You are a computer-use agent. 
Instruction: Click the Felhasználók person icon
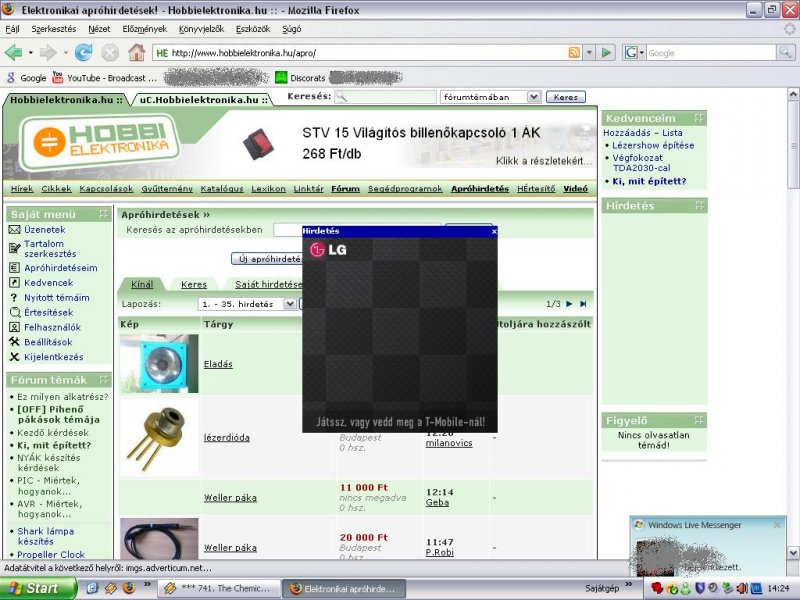(x=14, y=328)
